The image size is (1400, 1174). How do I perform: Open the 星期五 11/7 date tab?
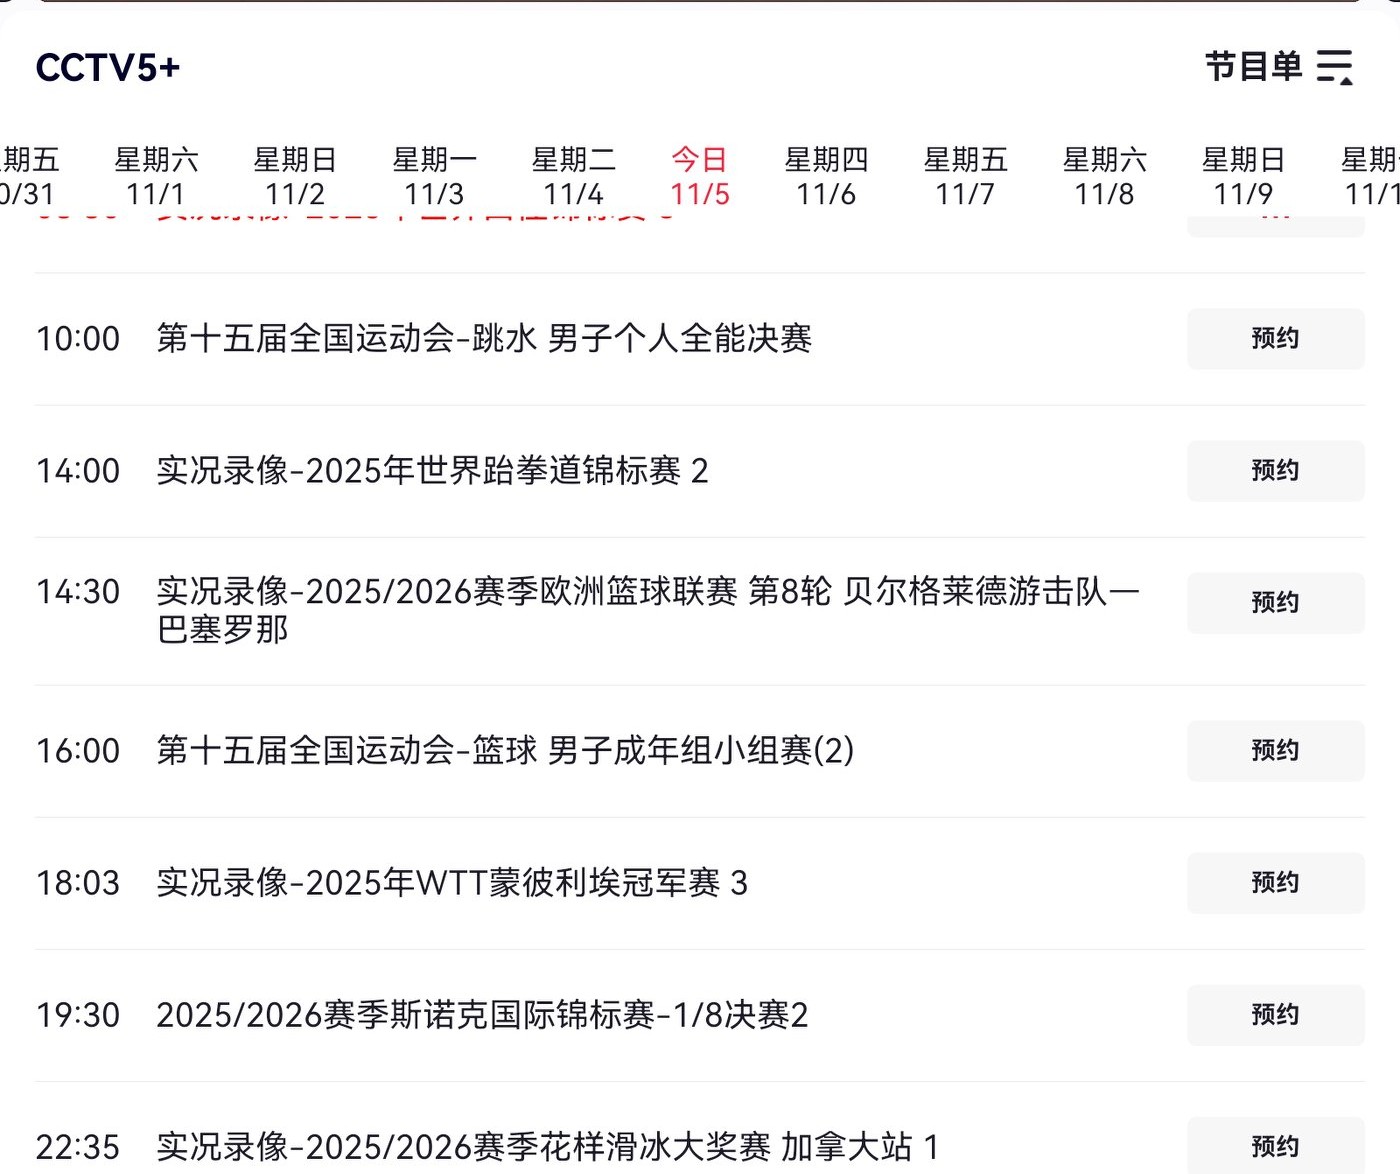click(x=965, y=176)
